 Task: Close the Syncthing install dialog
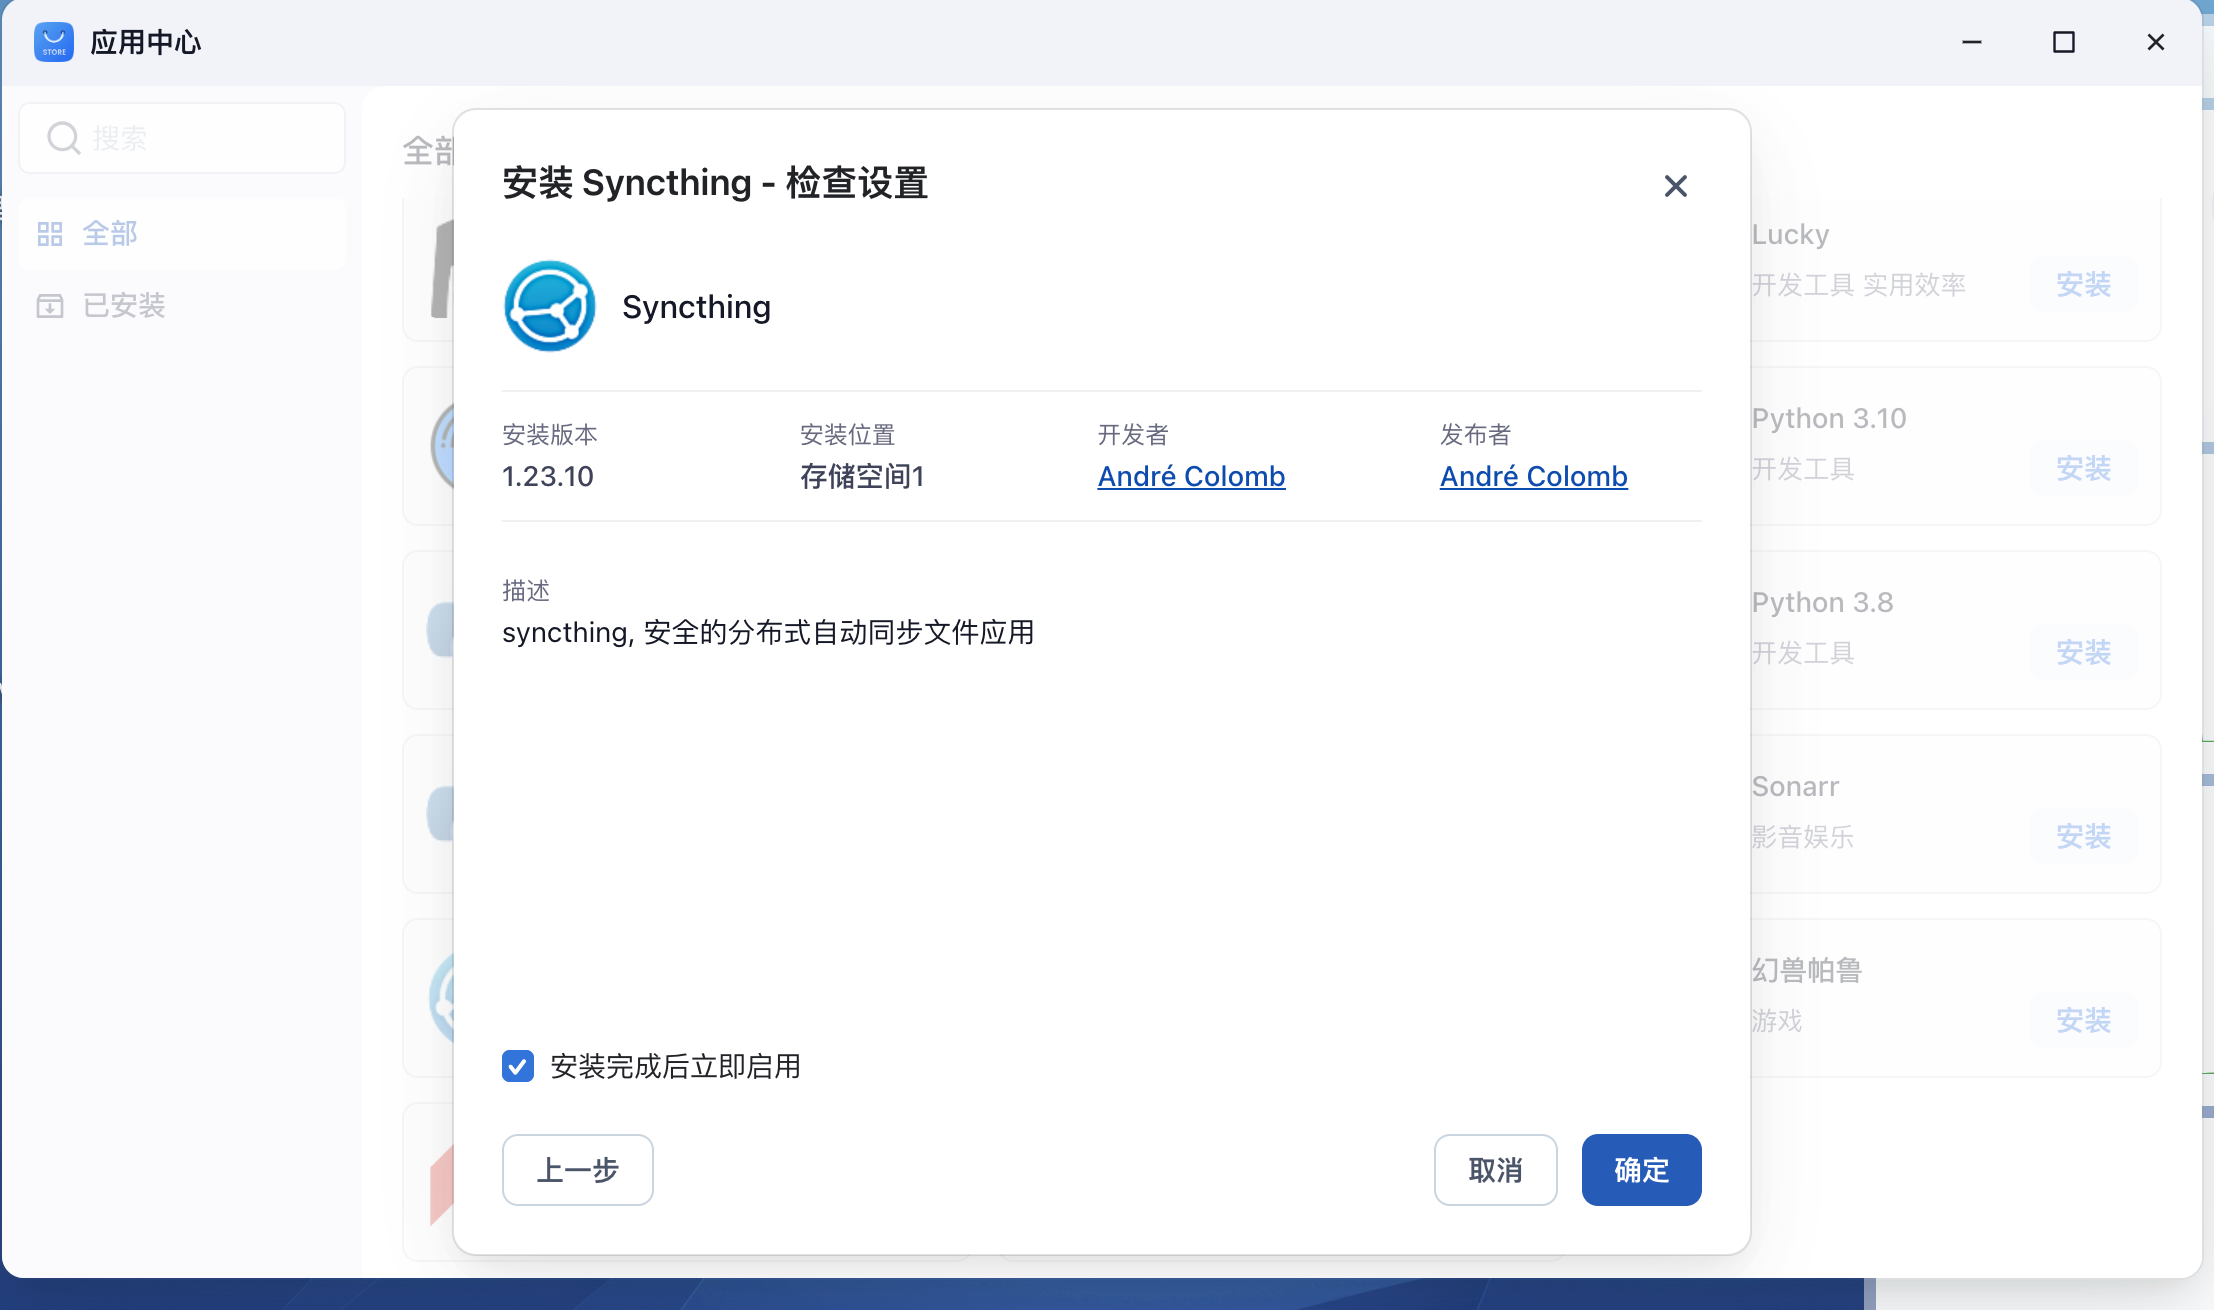coord(1676,186)
